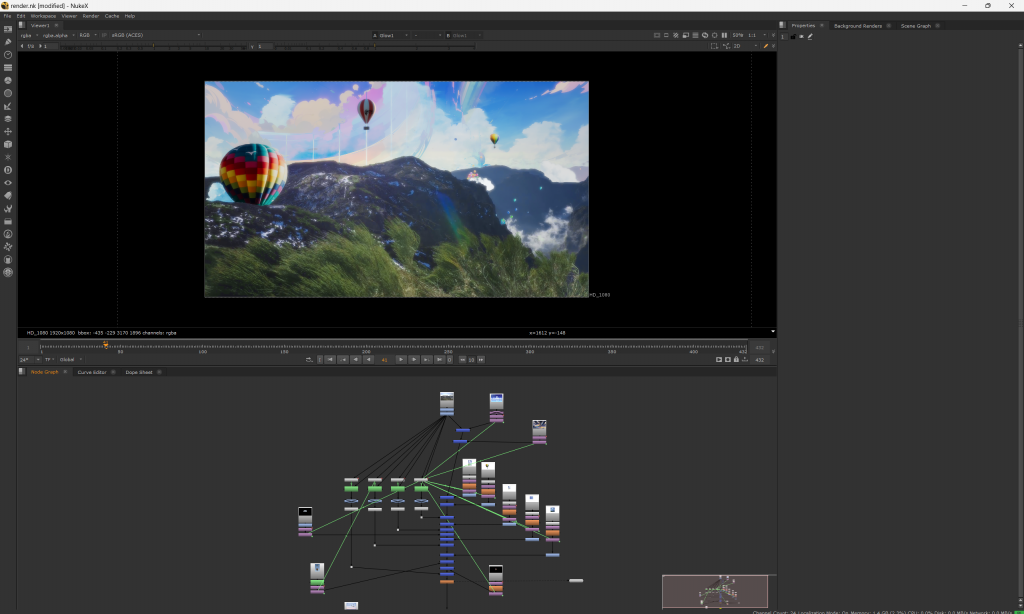
Task: Toggle the properties panel lock icon
Action: click(793, 36)
